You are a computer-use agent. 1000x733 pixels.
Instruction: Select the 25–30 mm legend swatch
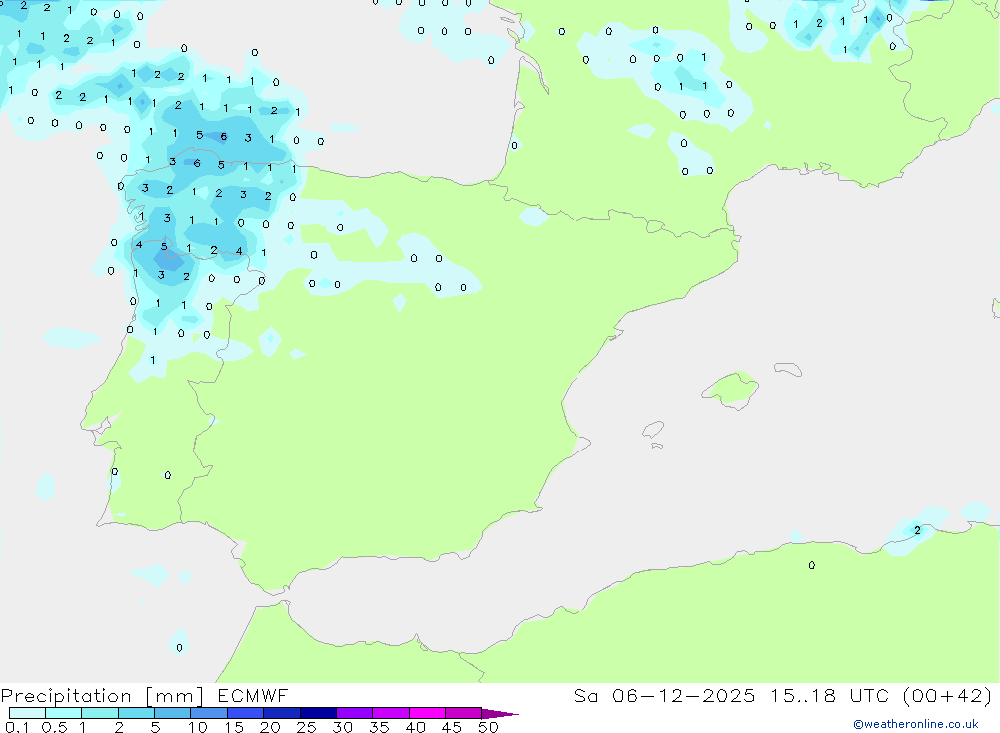tap(318, 713)
